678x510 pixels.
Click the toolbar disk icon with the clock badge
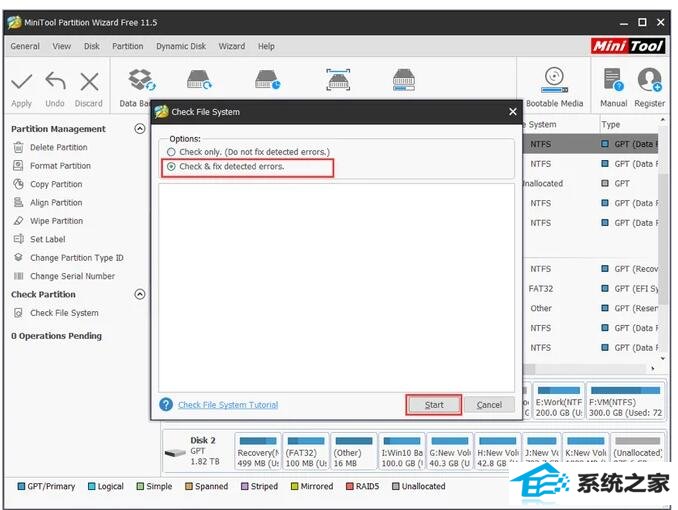pos(267,80)
